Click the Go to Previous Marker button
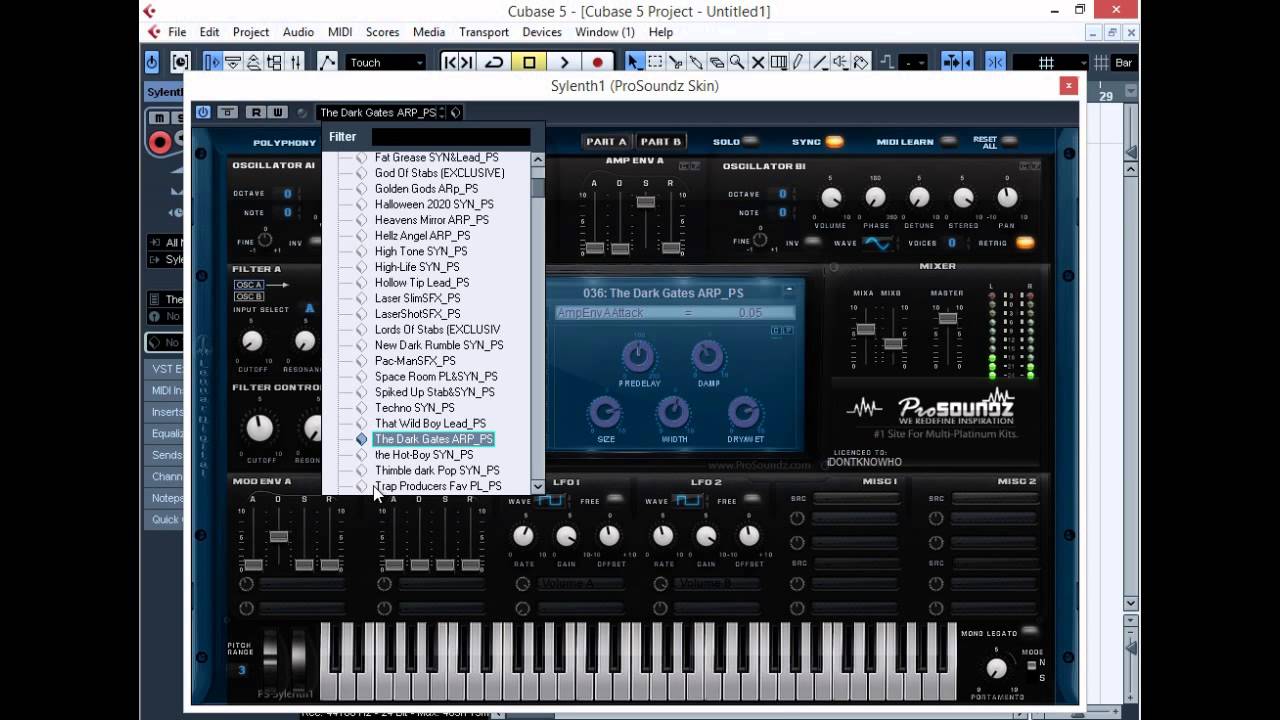The width and height of the screenshot is (1280, 720). coord(449,62)
